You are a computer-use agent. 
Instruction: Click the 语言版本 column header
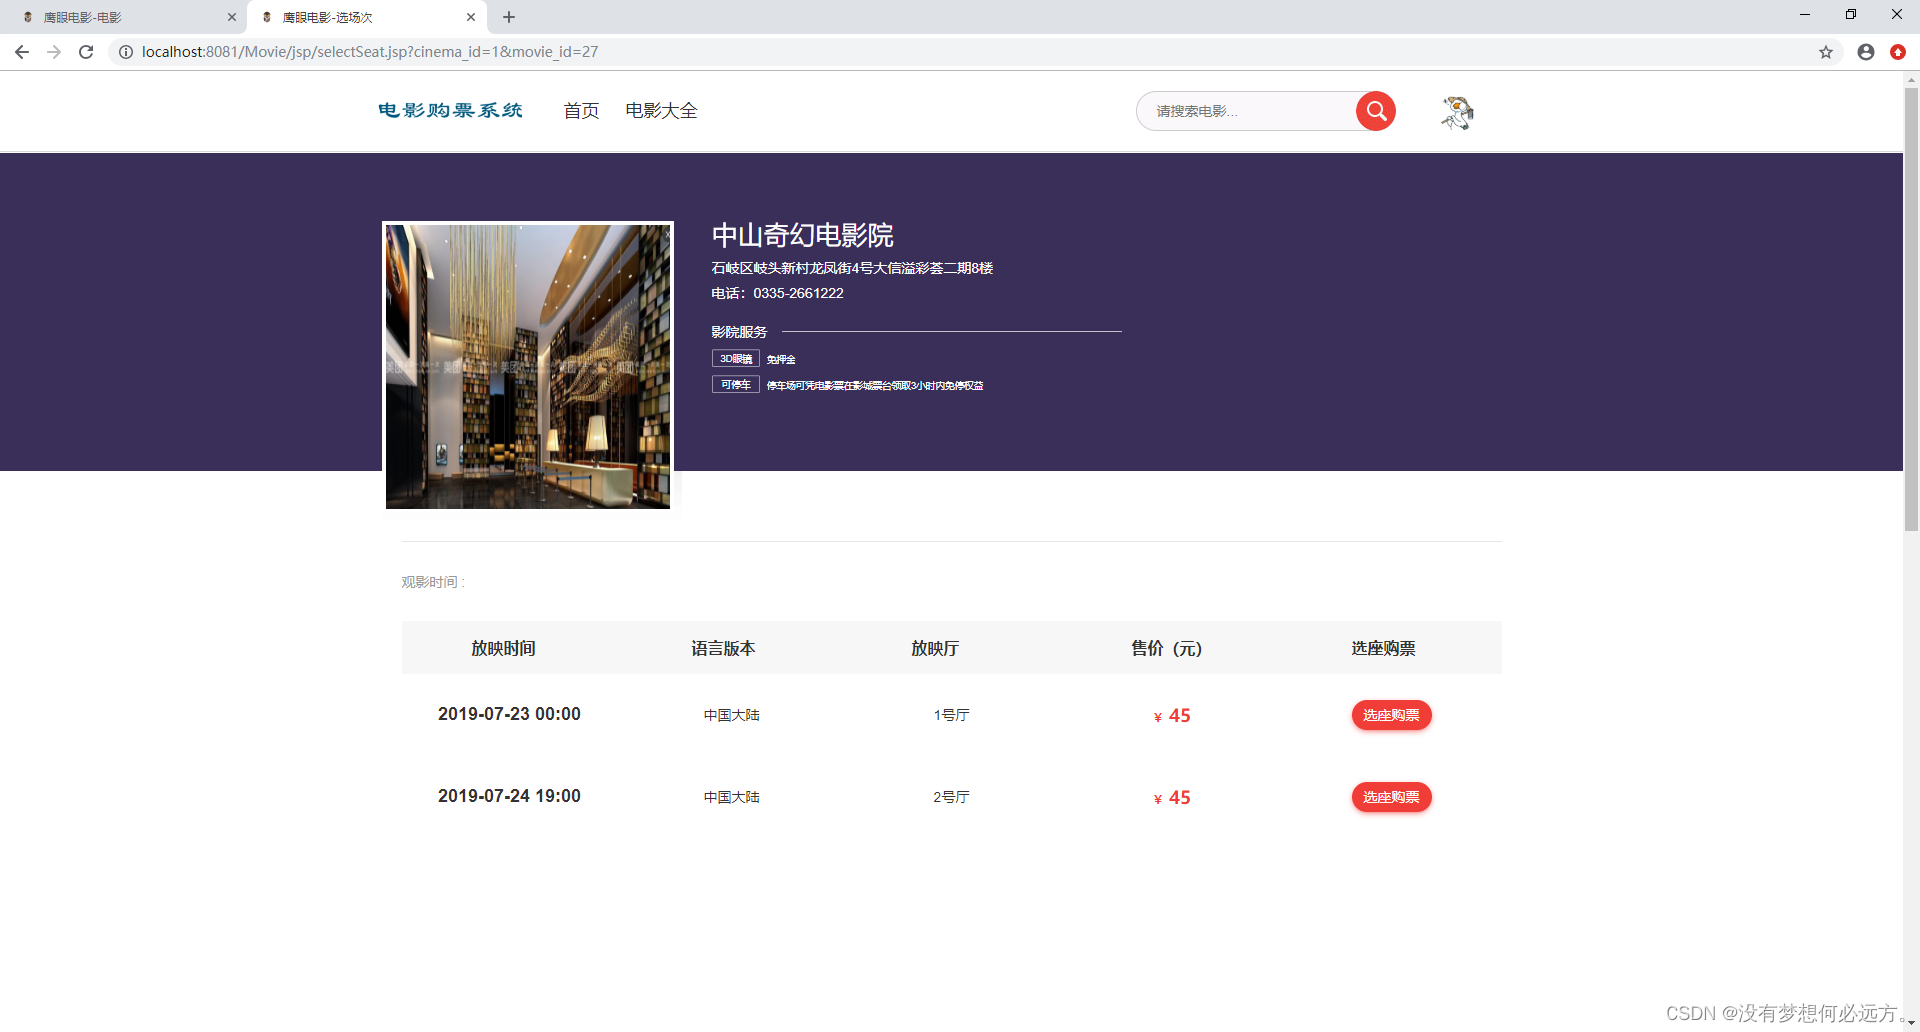point(723,648)
